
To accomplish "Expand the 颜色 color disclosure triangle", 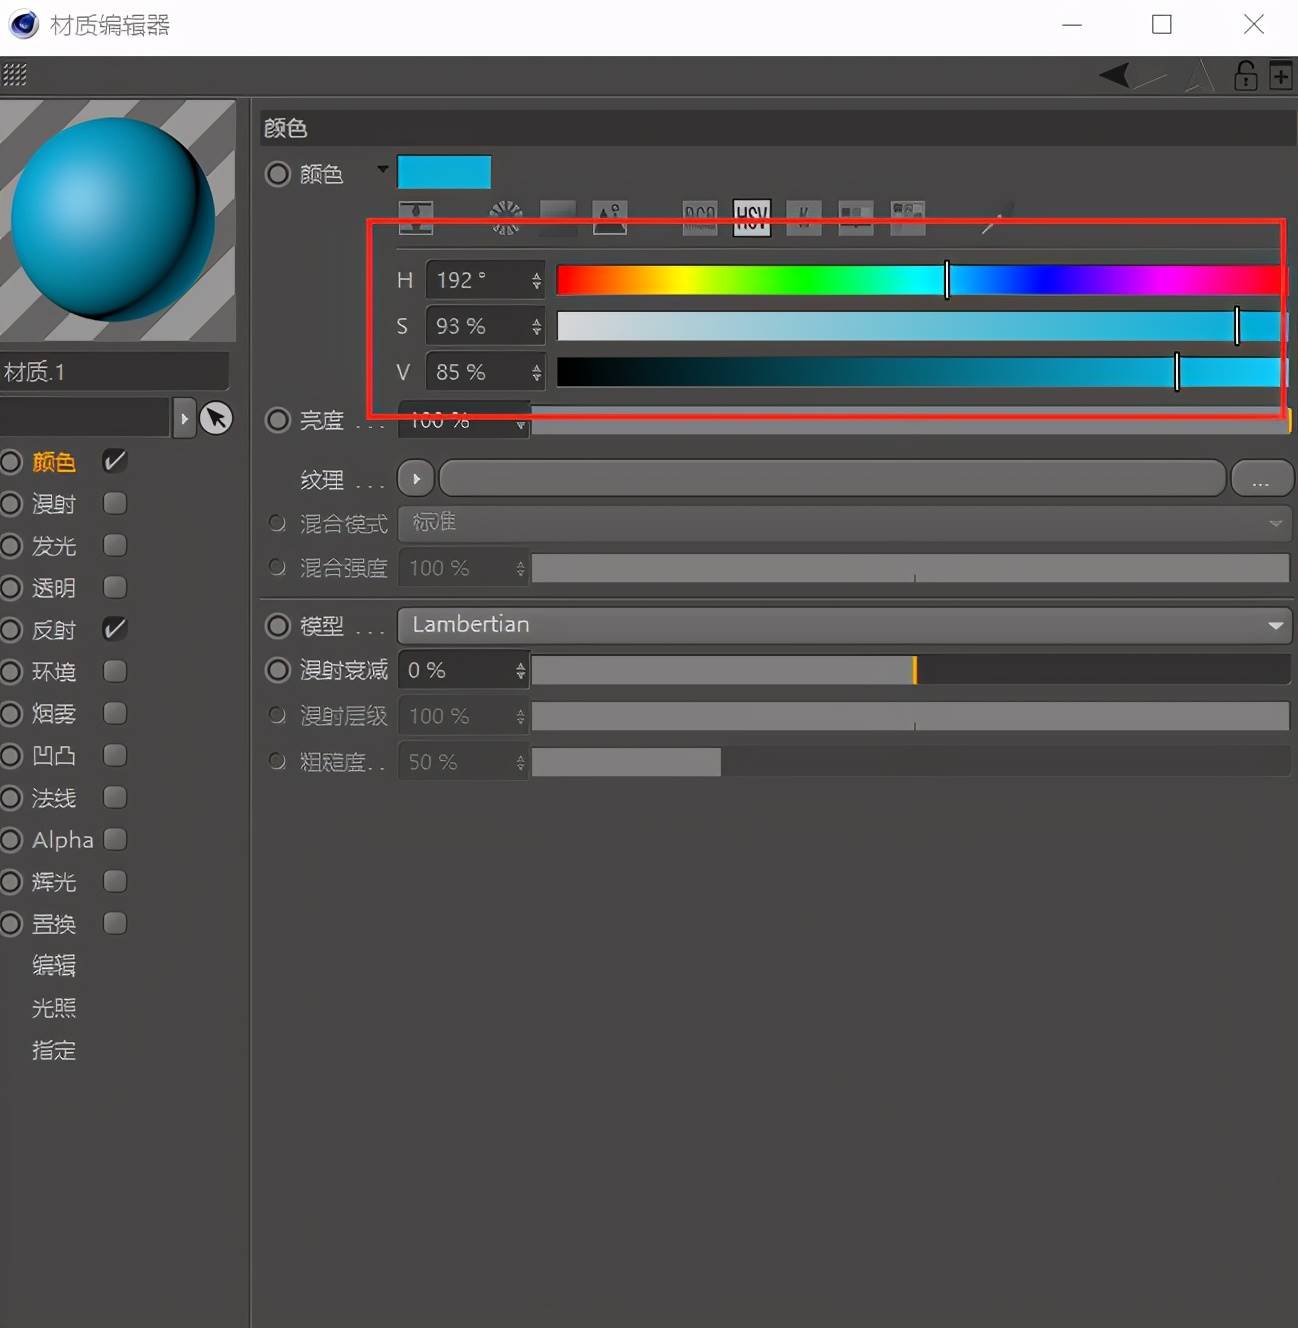I will (x=383, y=169).
